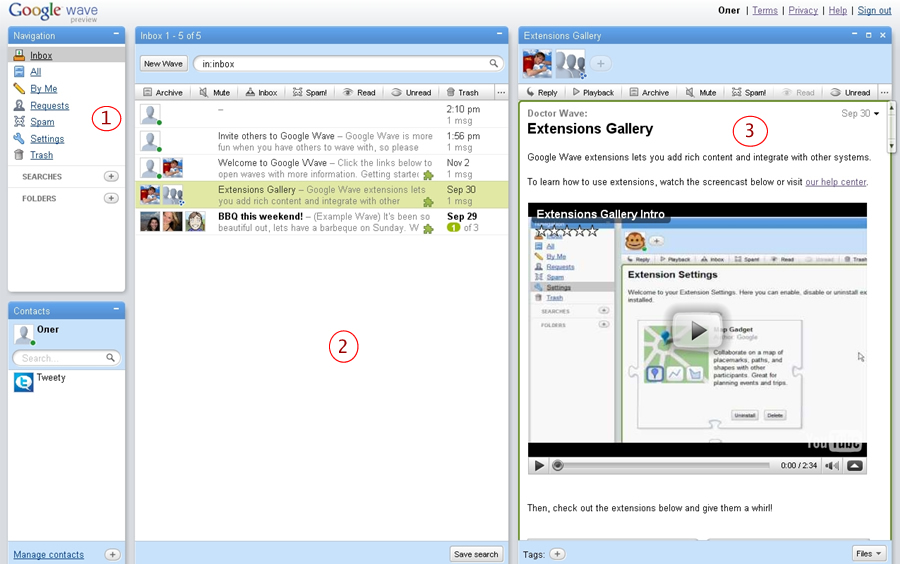
Task: Add a new saved search with plus
Action: (111, 176)
